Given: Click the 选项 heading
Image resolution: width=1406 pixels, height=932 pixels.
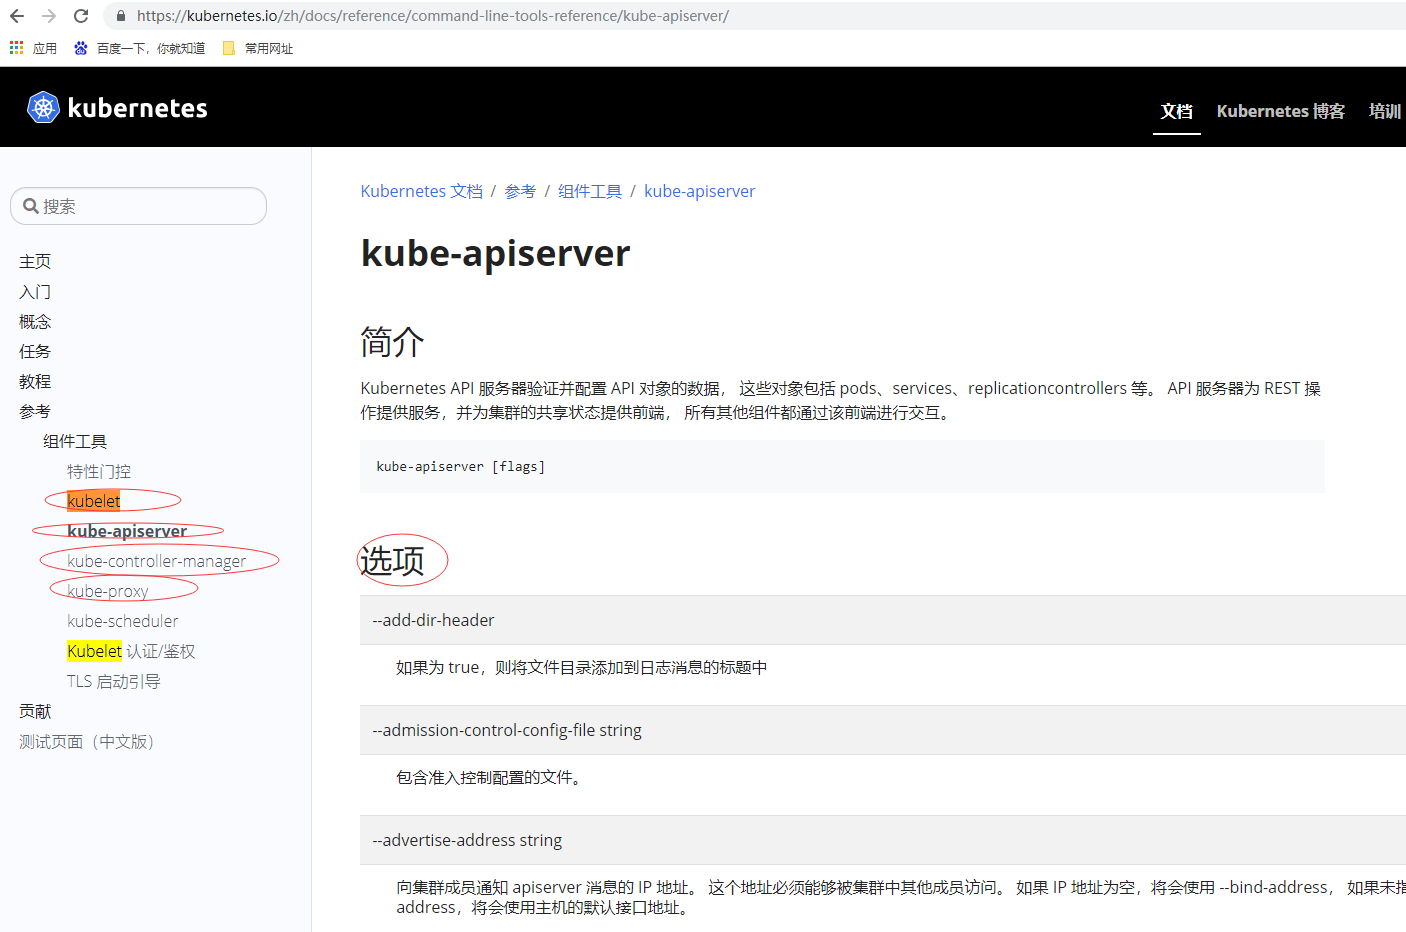Looking at the screenshot, I should [x=393, y=560].
